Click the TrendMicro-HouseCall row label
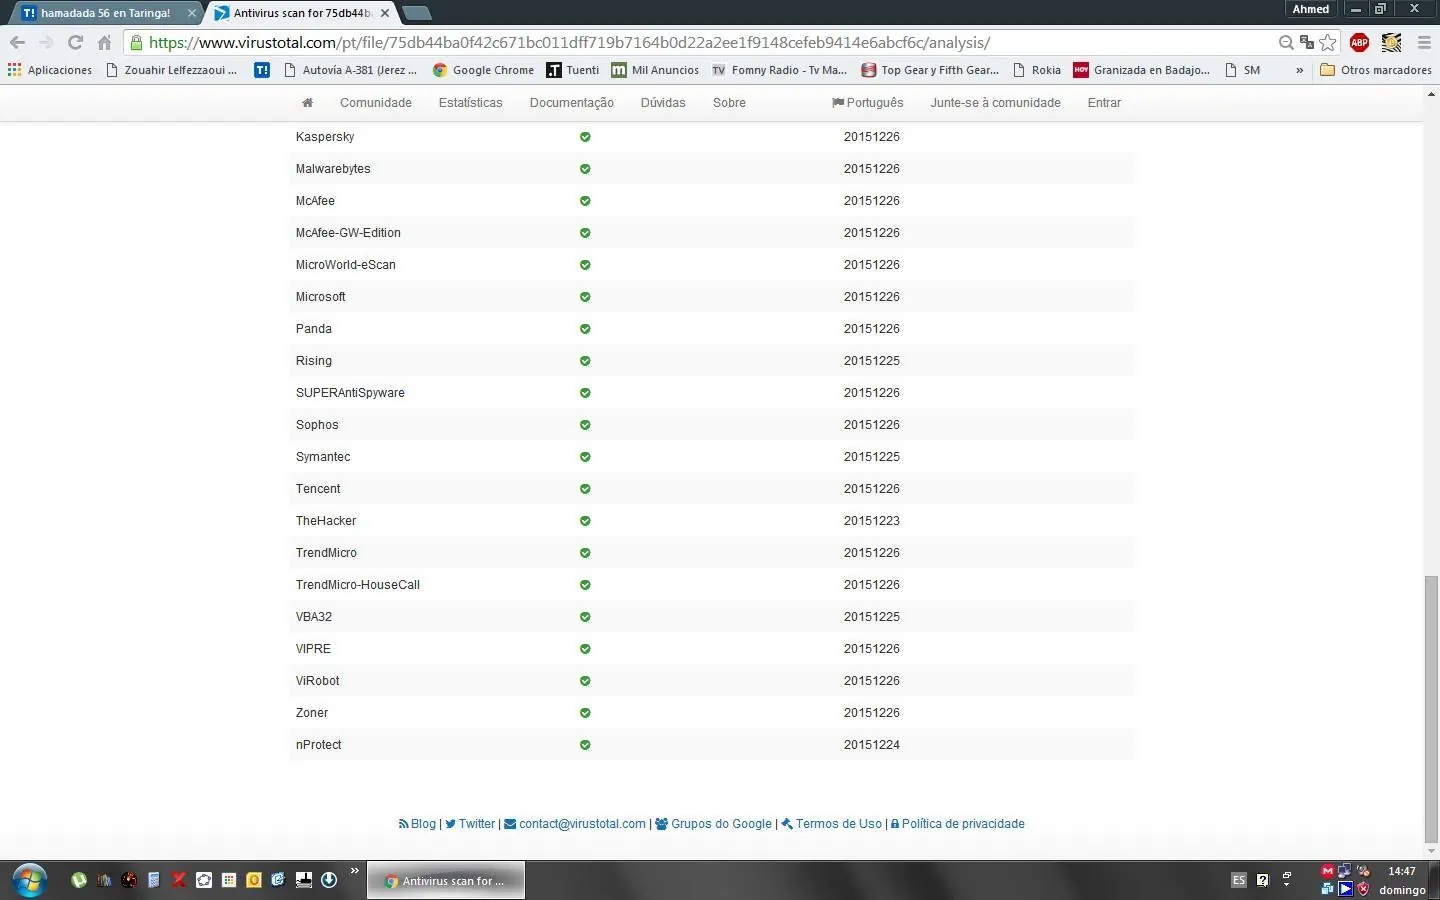Image resolution: width=1440 pixels, height=900 pixels. pos(358,585)
